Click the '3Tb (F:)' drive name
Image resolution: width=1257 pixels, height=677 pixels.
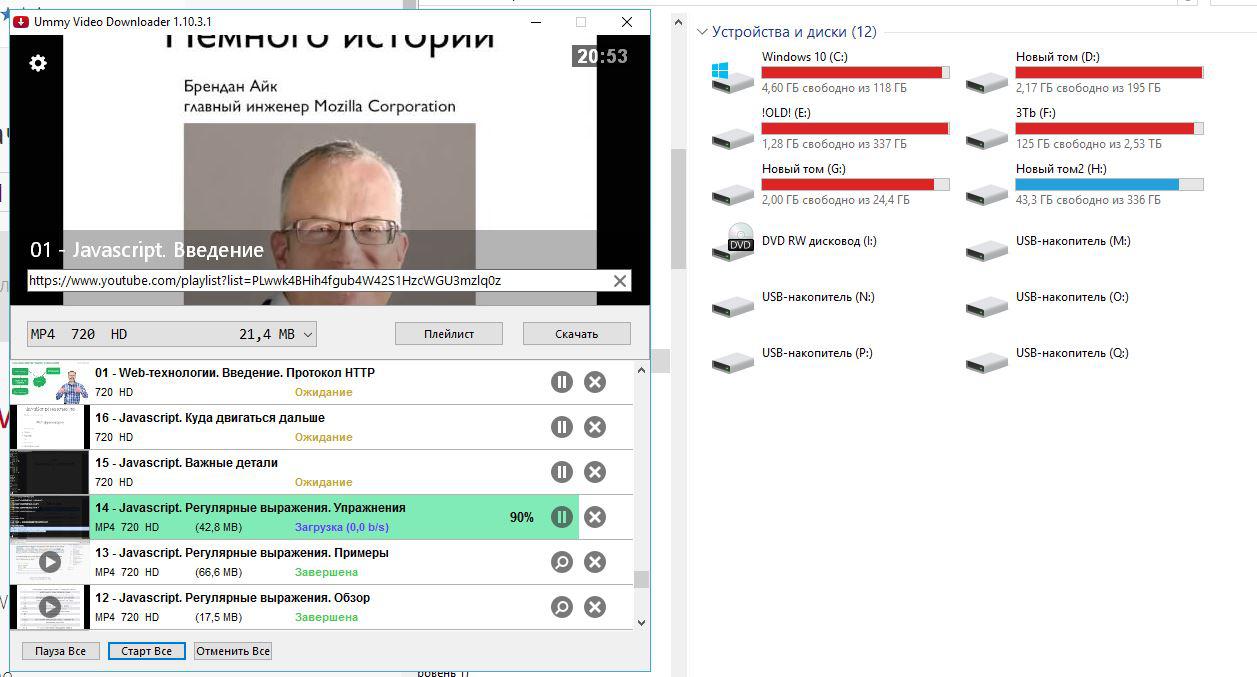1036,113
